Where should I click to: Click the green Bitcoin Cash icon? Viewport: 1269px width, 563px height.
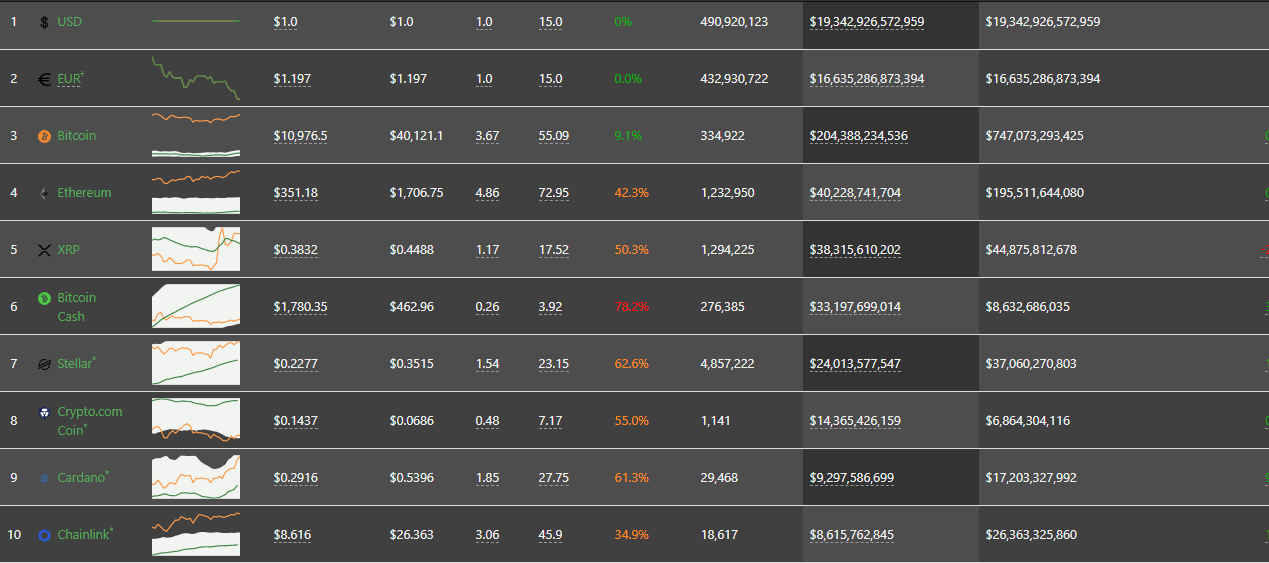[x=44, y=298]
